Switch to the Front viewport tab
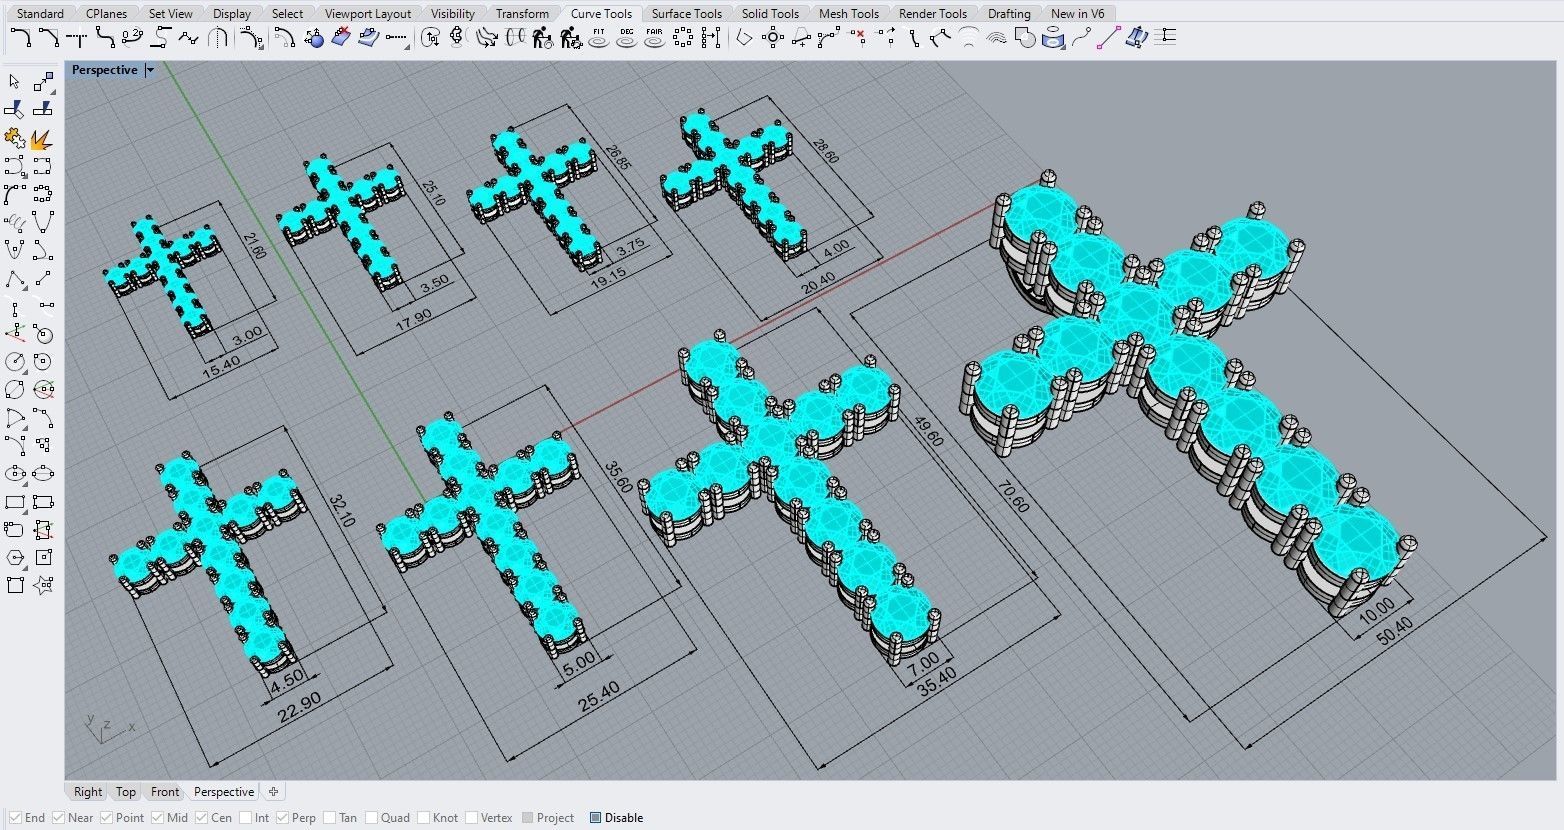This screenshot has width=1564, height=830. point(165,791)
